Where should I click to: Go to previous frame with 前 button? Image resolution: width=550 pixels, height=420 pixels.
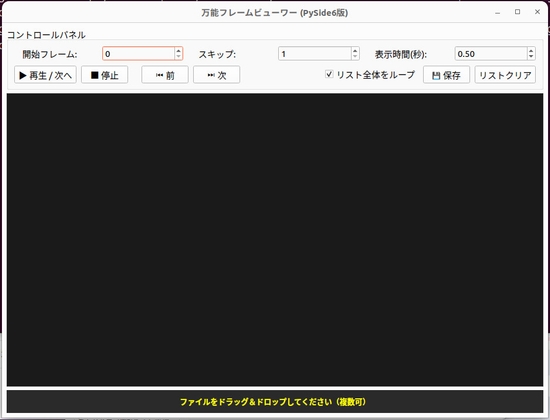pyautogui.click(x=165, y=75)
